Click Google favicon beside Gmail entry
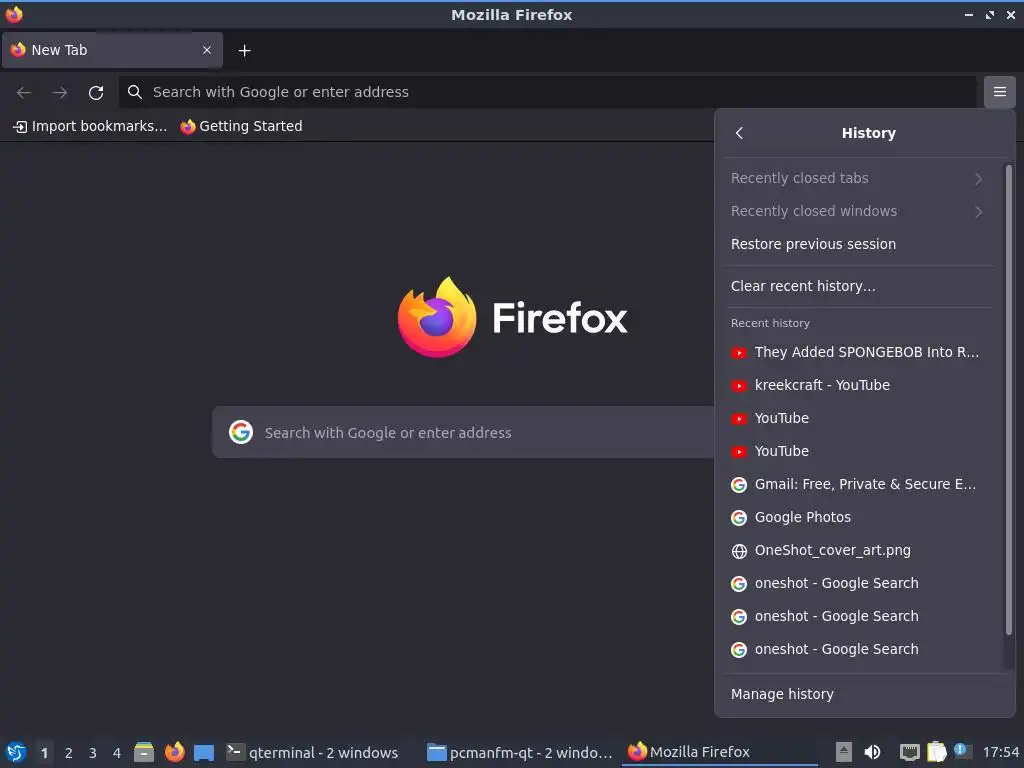The image size is (1024, 768). [739, 485]
